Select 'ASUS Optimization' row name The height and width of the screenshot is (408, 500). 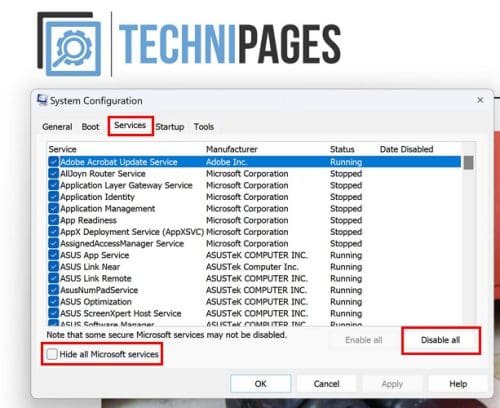coord(96,302)
